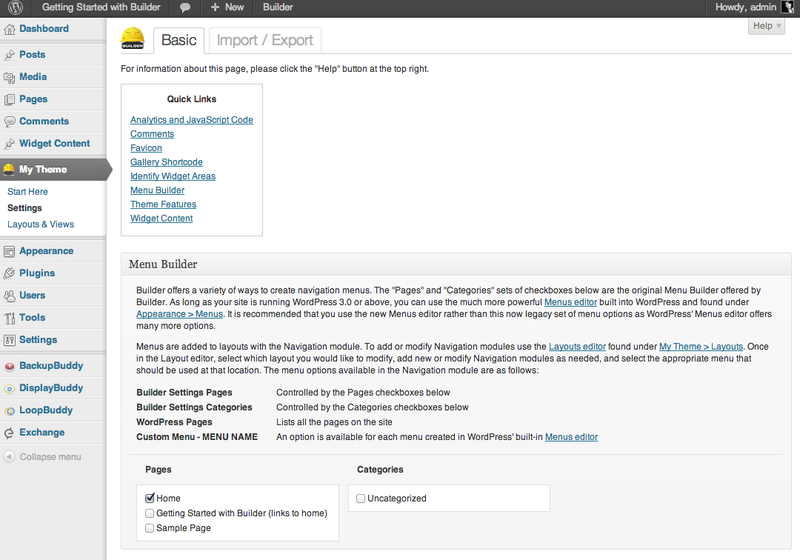The height and width of the screenshot is (560, 800).
Task: Click the Collapse menu arrow icon
Action: click(x=9, y=456)
